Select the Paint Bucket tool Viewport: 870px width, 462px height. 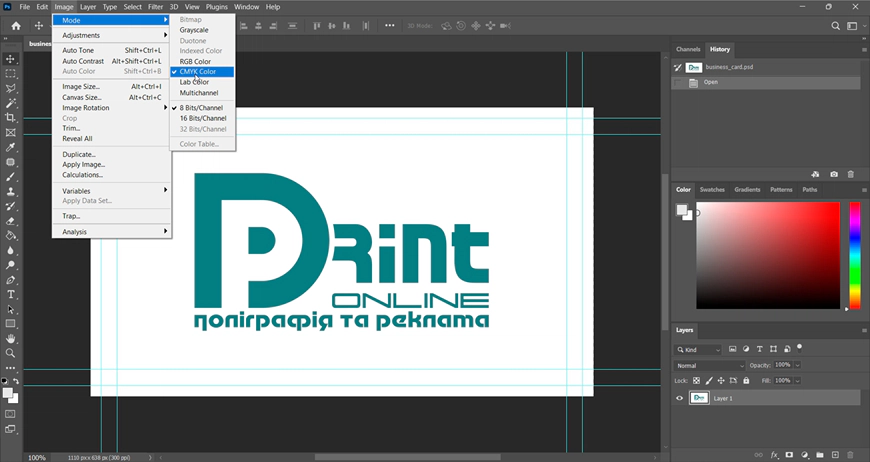10,236
